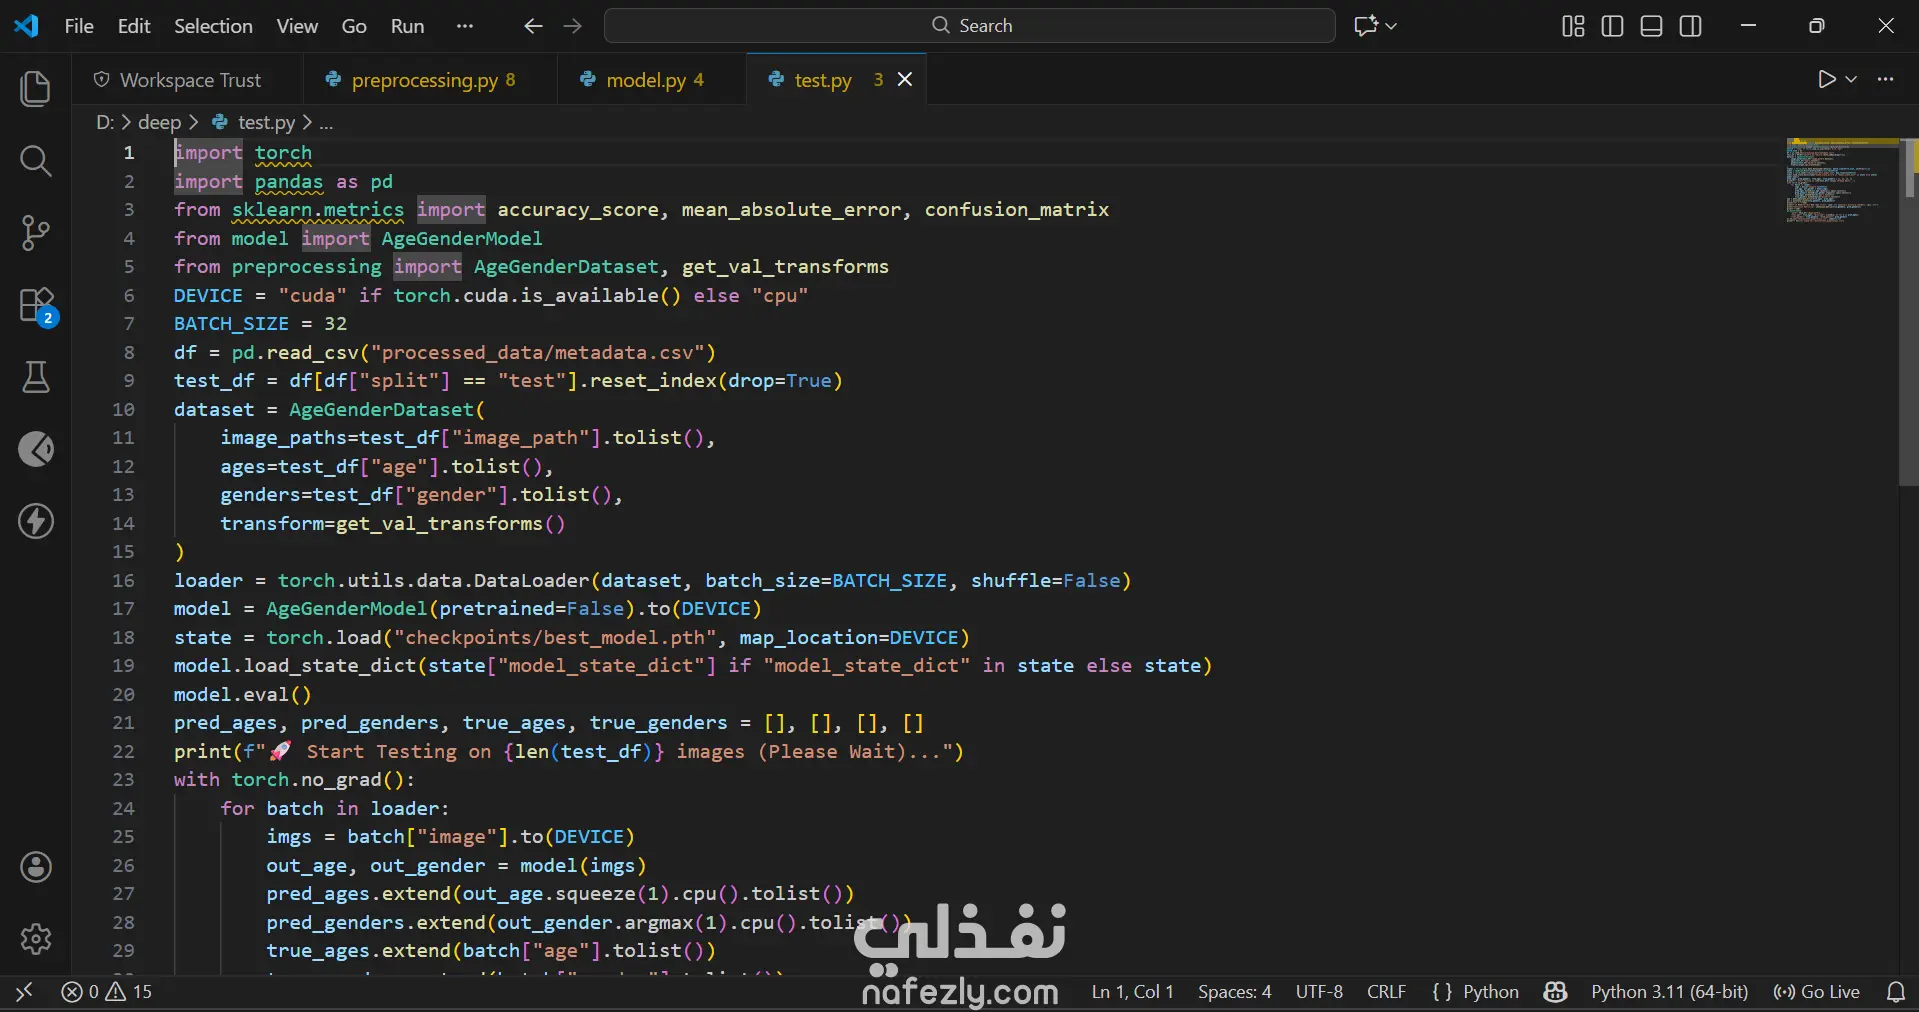Click the command center Search box

click(970, 26)
